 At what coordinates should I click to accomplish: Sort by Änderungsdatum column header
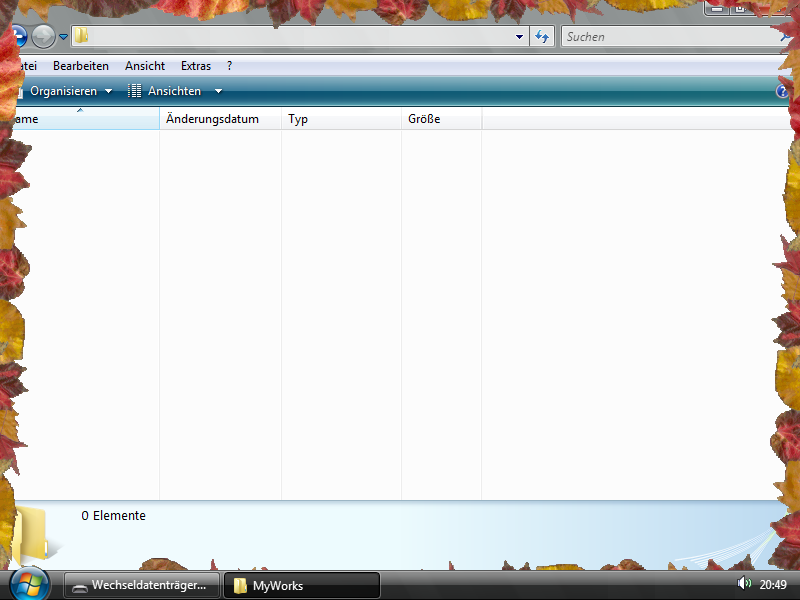coord(212,119)
